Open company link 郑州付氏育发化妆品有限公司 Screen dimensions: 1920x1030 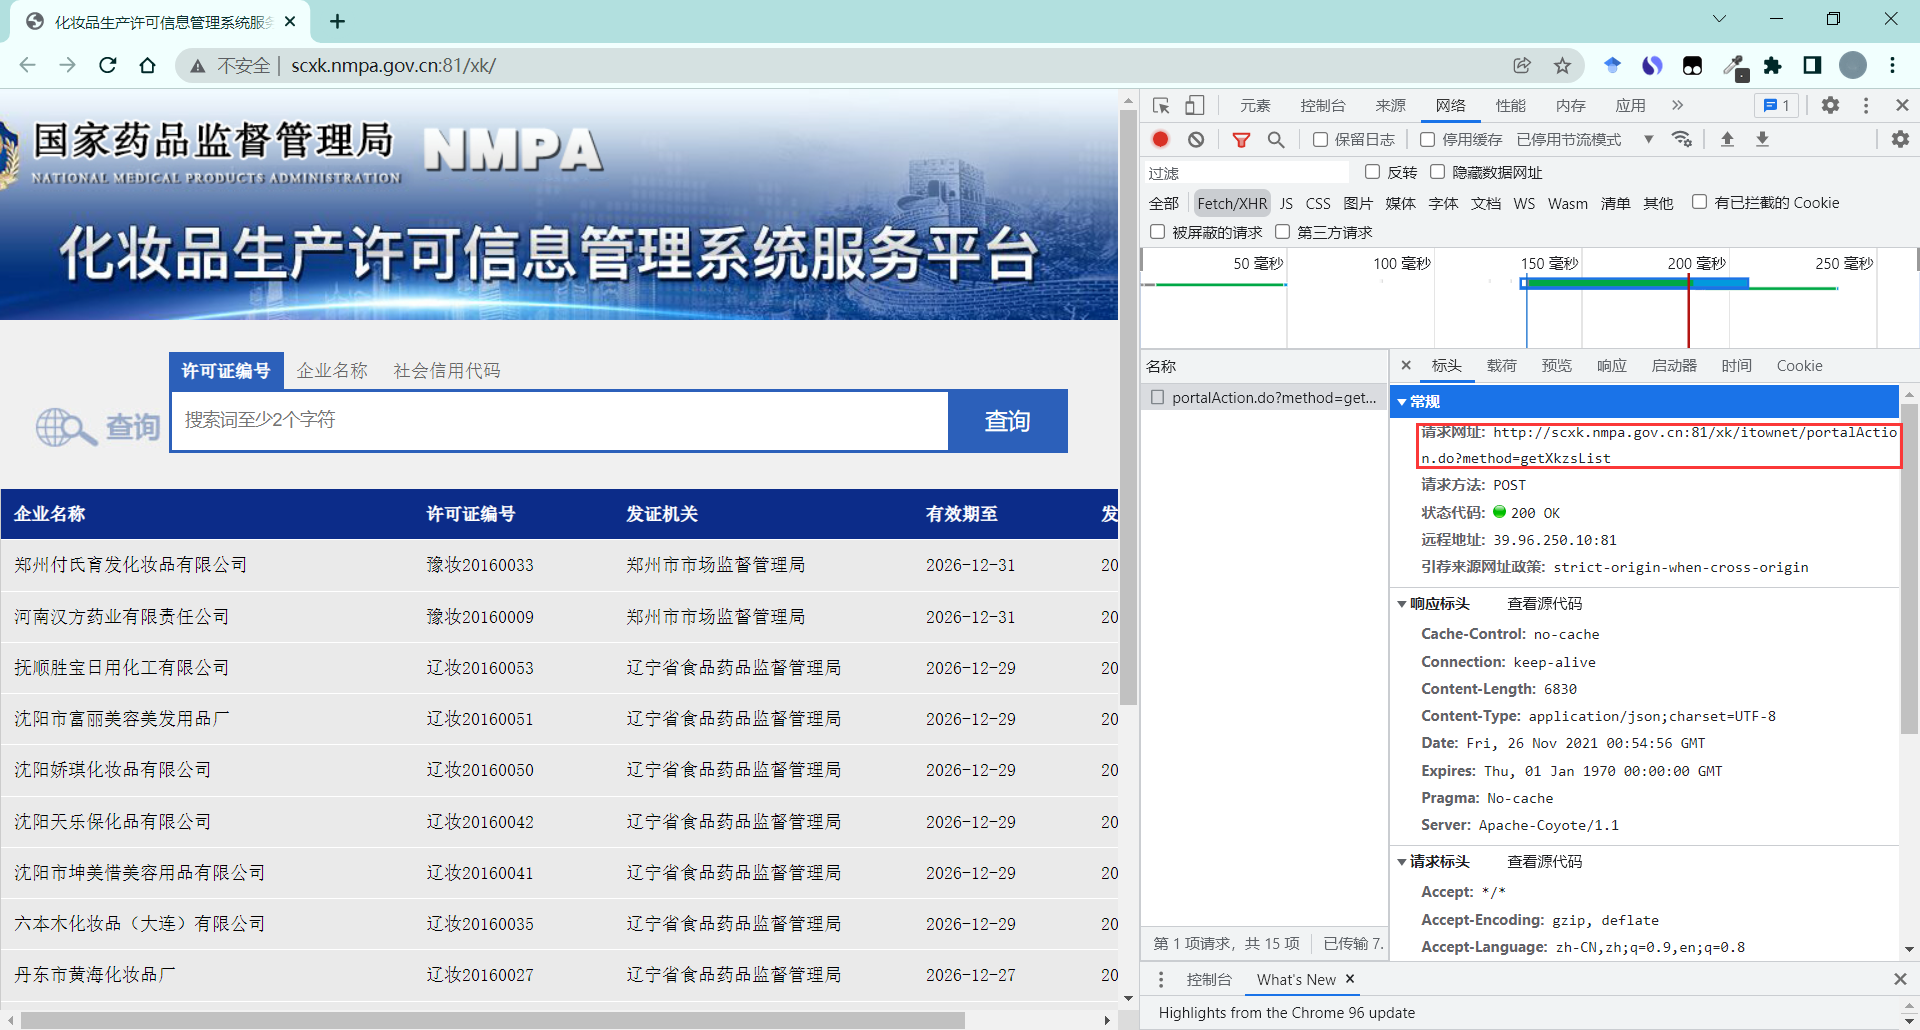point(131,565)
